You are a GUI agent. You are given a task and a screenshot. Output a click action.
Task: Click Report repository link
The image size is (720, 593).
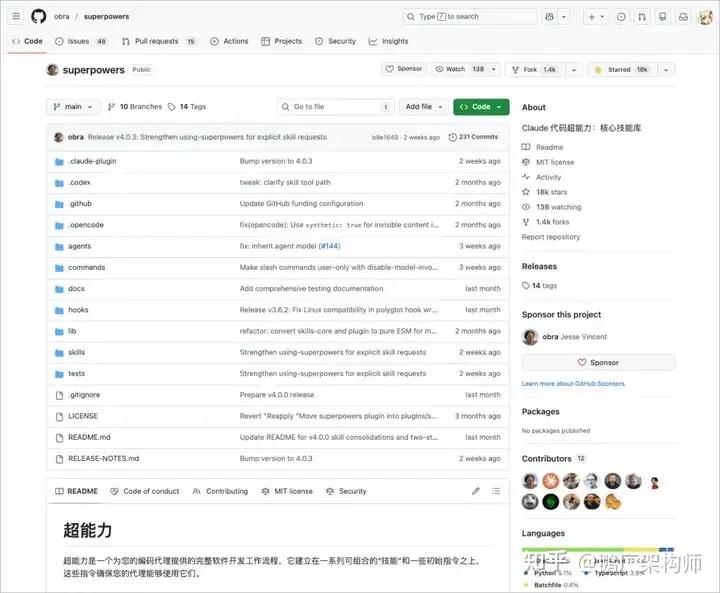[551, 237]
